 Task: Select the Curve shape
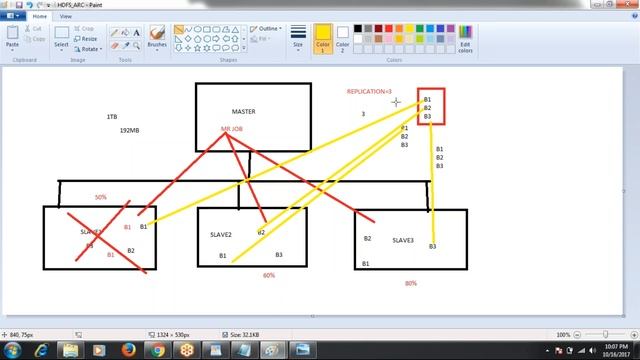point(188,29)
